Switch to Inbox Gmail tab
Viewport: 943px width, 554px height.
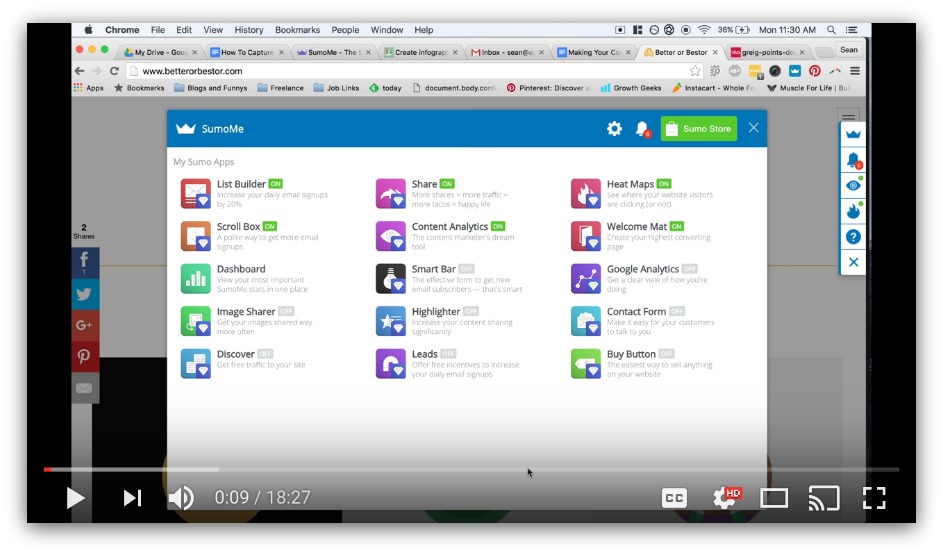coord(507,52)
